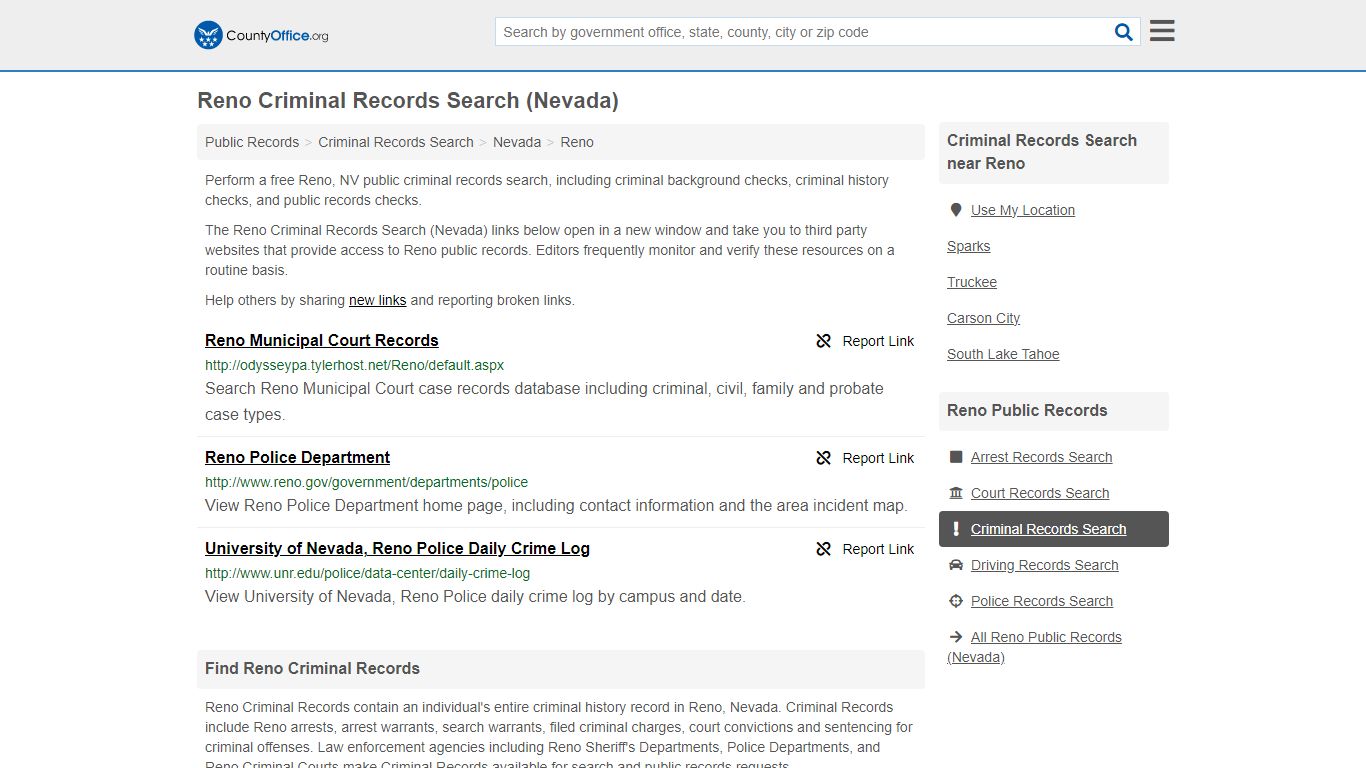Screen dimensions: 1366x768
Task: Open Reno Municipal Court Records link
Action: (322, 340)
